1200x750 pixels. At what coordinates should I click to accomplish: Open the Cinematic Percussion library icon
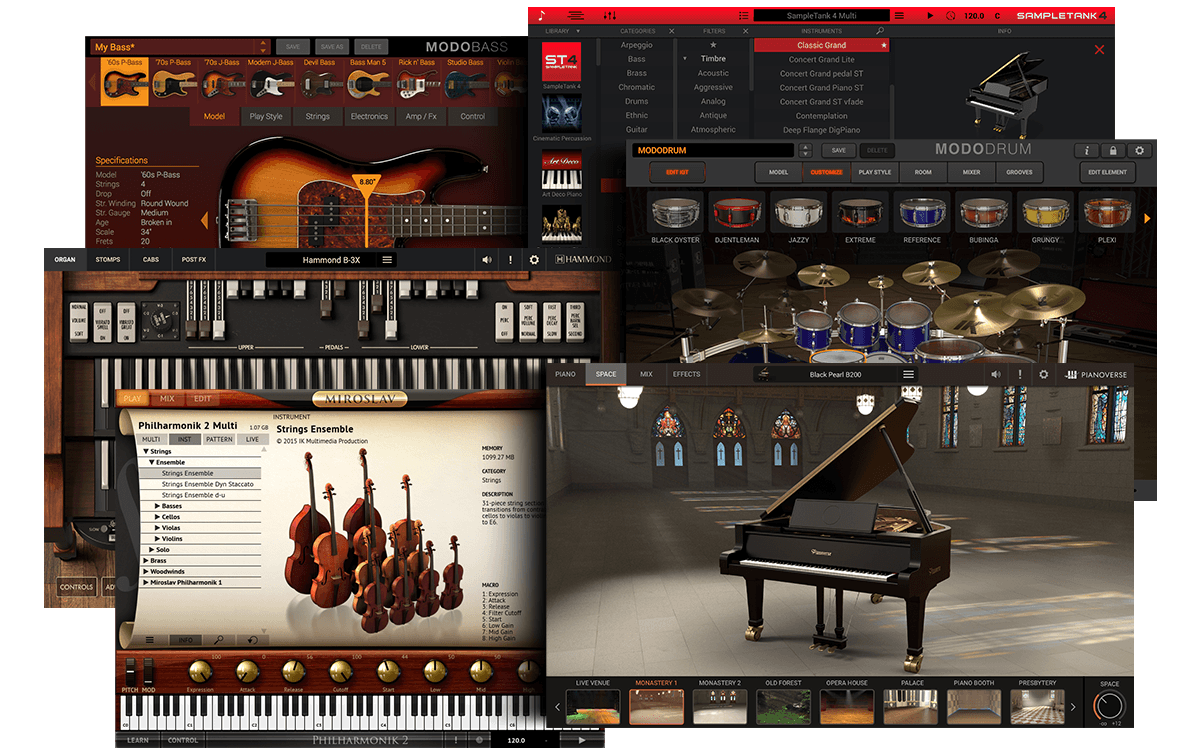click(560, 112)
